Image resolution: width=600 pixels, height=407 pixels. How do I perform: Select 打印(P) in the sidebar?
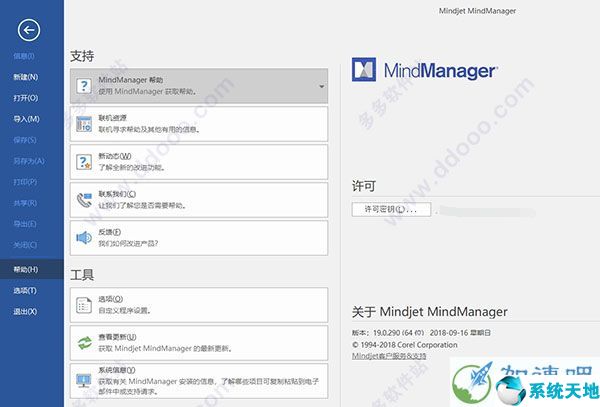(x=25, y=182)
